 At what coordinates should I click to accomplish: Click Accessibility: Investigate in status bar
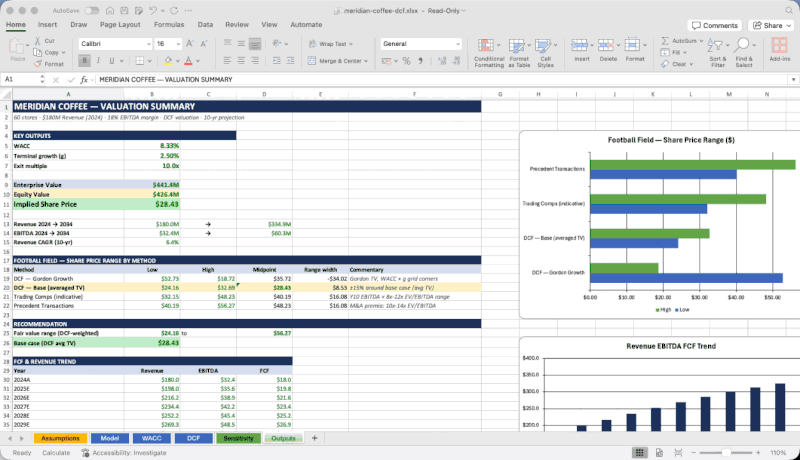(124, 453)
